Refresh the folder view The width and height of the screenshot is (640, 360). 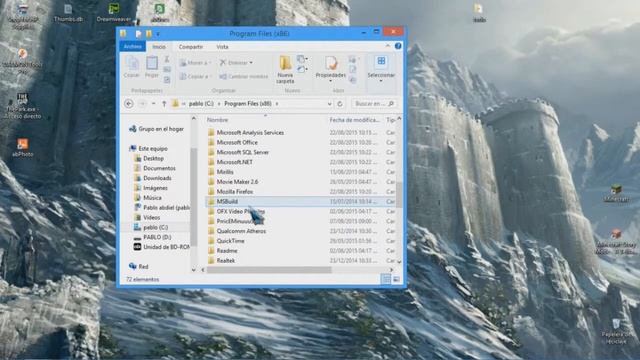click(340, 104)
